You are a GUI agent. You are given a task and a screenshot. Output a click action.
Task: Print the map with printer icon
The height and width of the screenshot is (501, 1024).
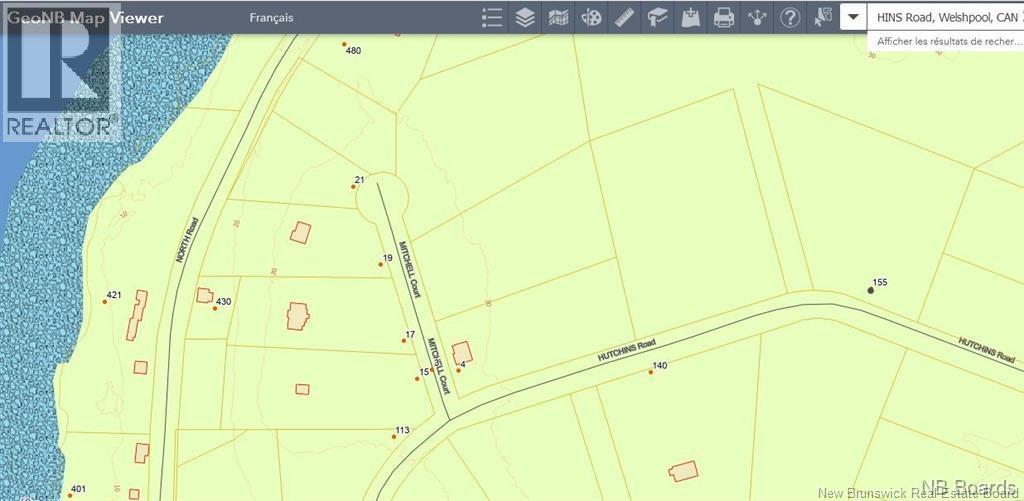coord(724,17)
